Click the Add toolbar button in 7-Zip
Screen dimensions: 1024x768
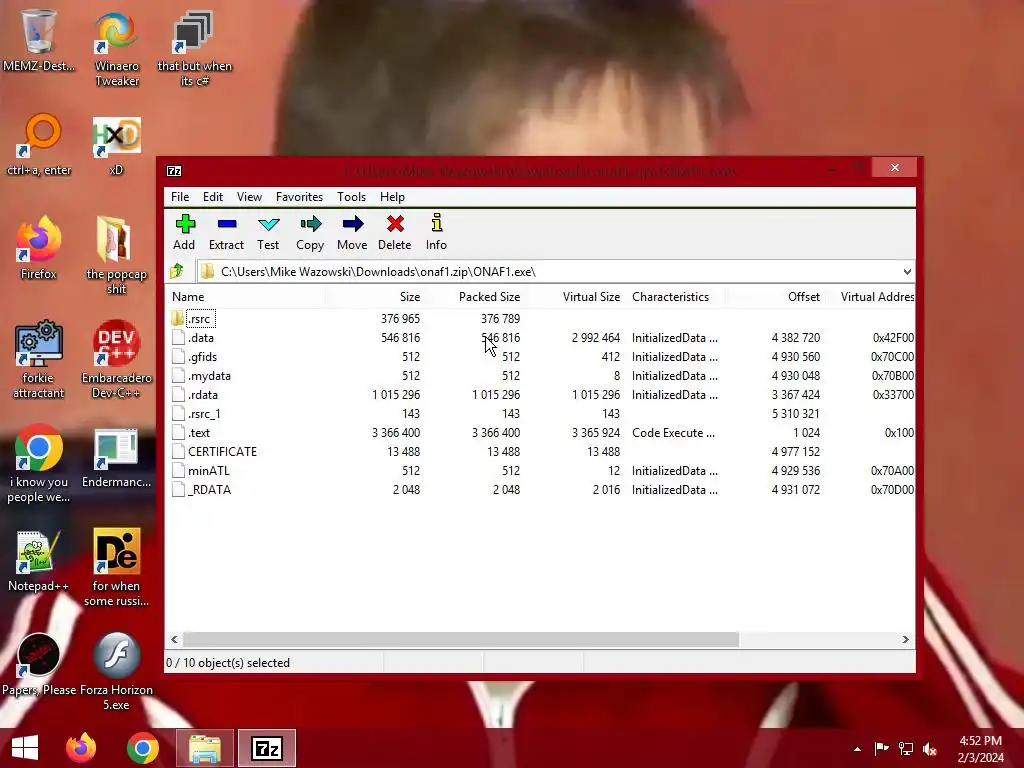point(184,232)
